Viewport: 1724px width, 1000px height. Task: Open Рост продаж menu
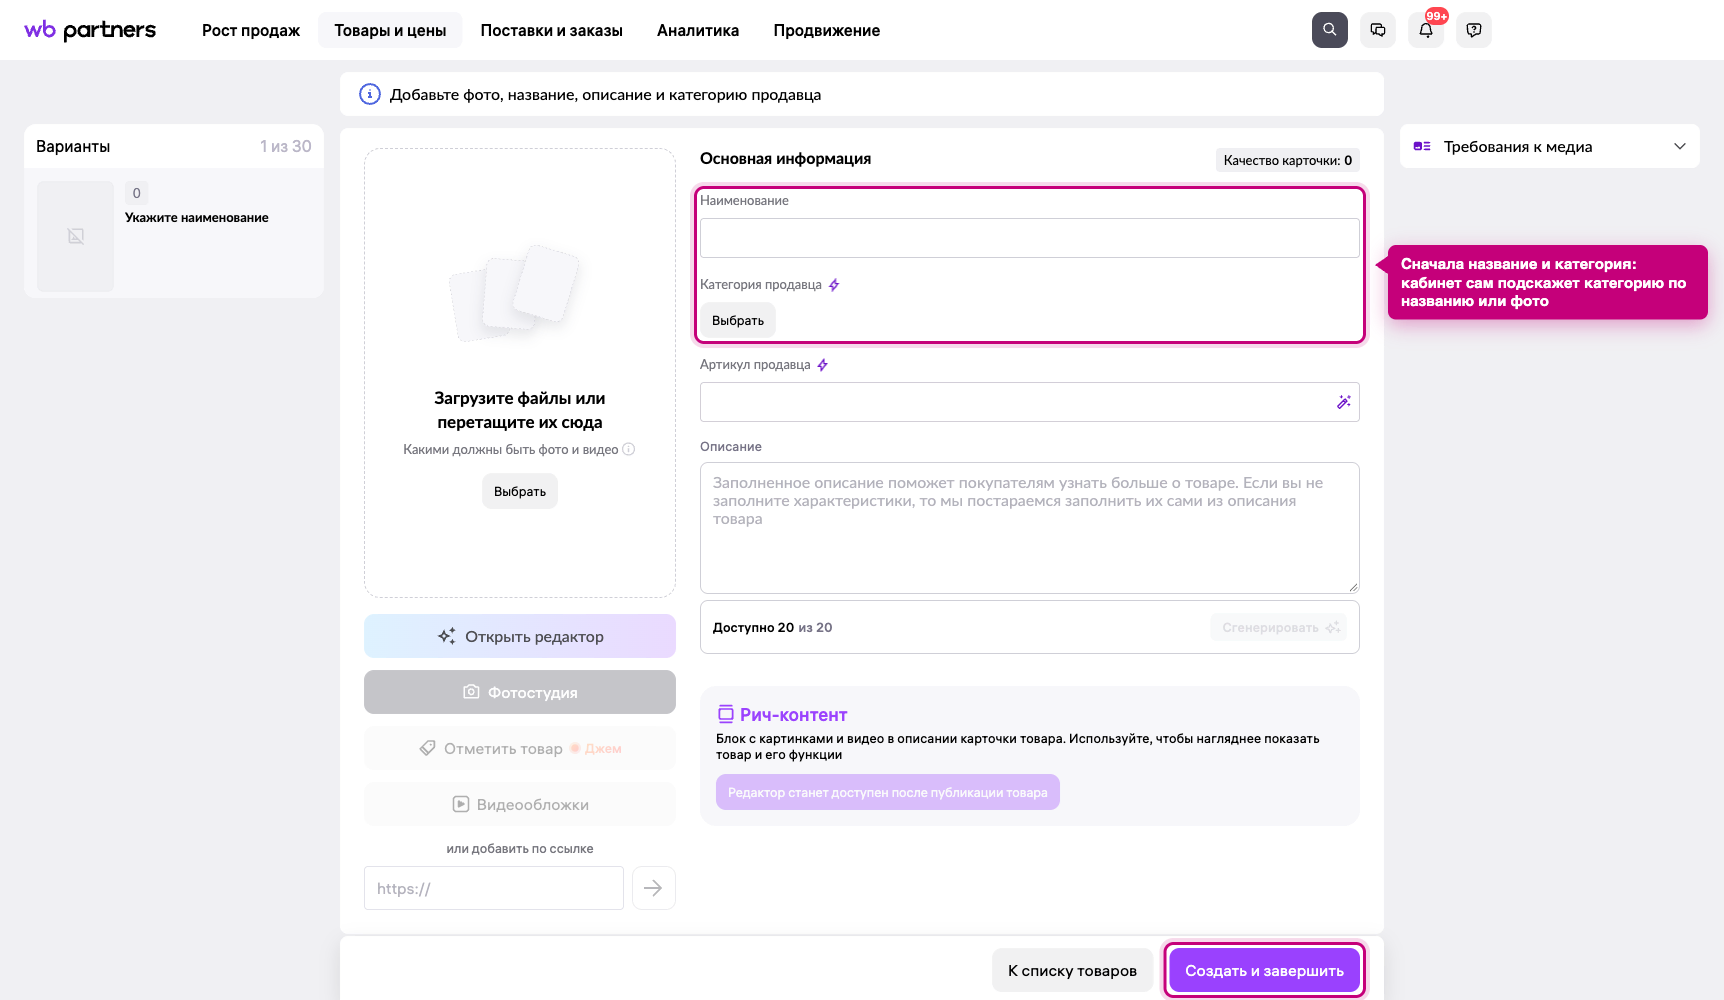point(251,30)
